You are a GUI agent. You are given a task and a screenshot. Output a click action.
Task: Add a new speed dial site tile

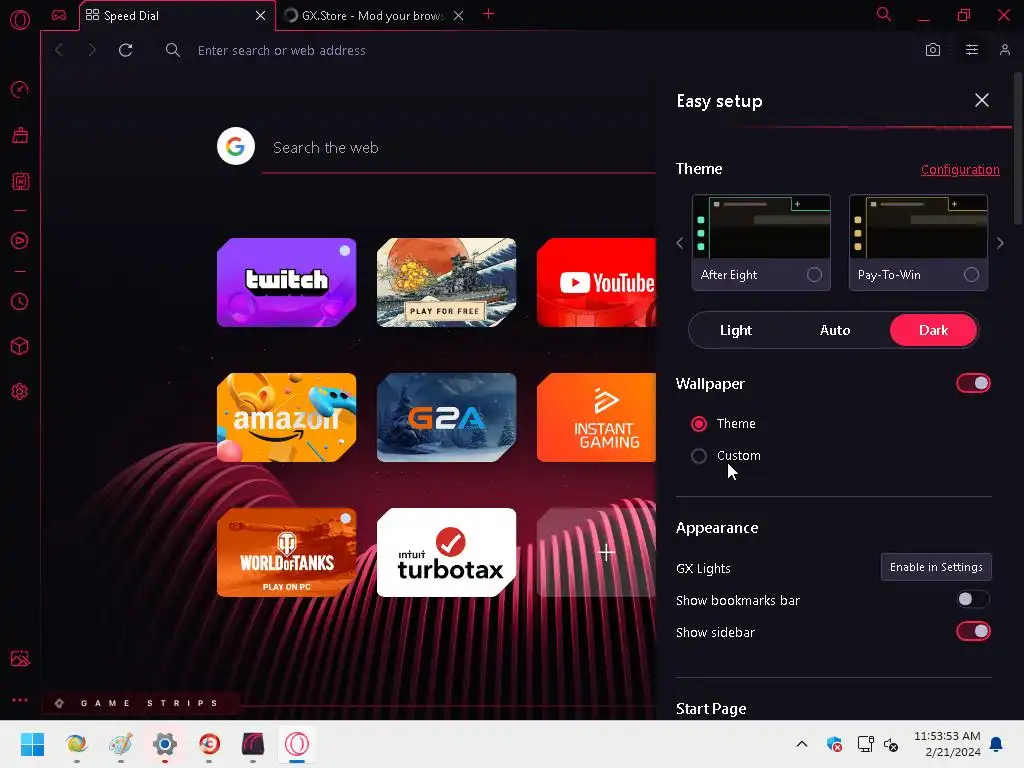click(x=596, y=552)
